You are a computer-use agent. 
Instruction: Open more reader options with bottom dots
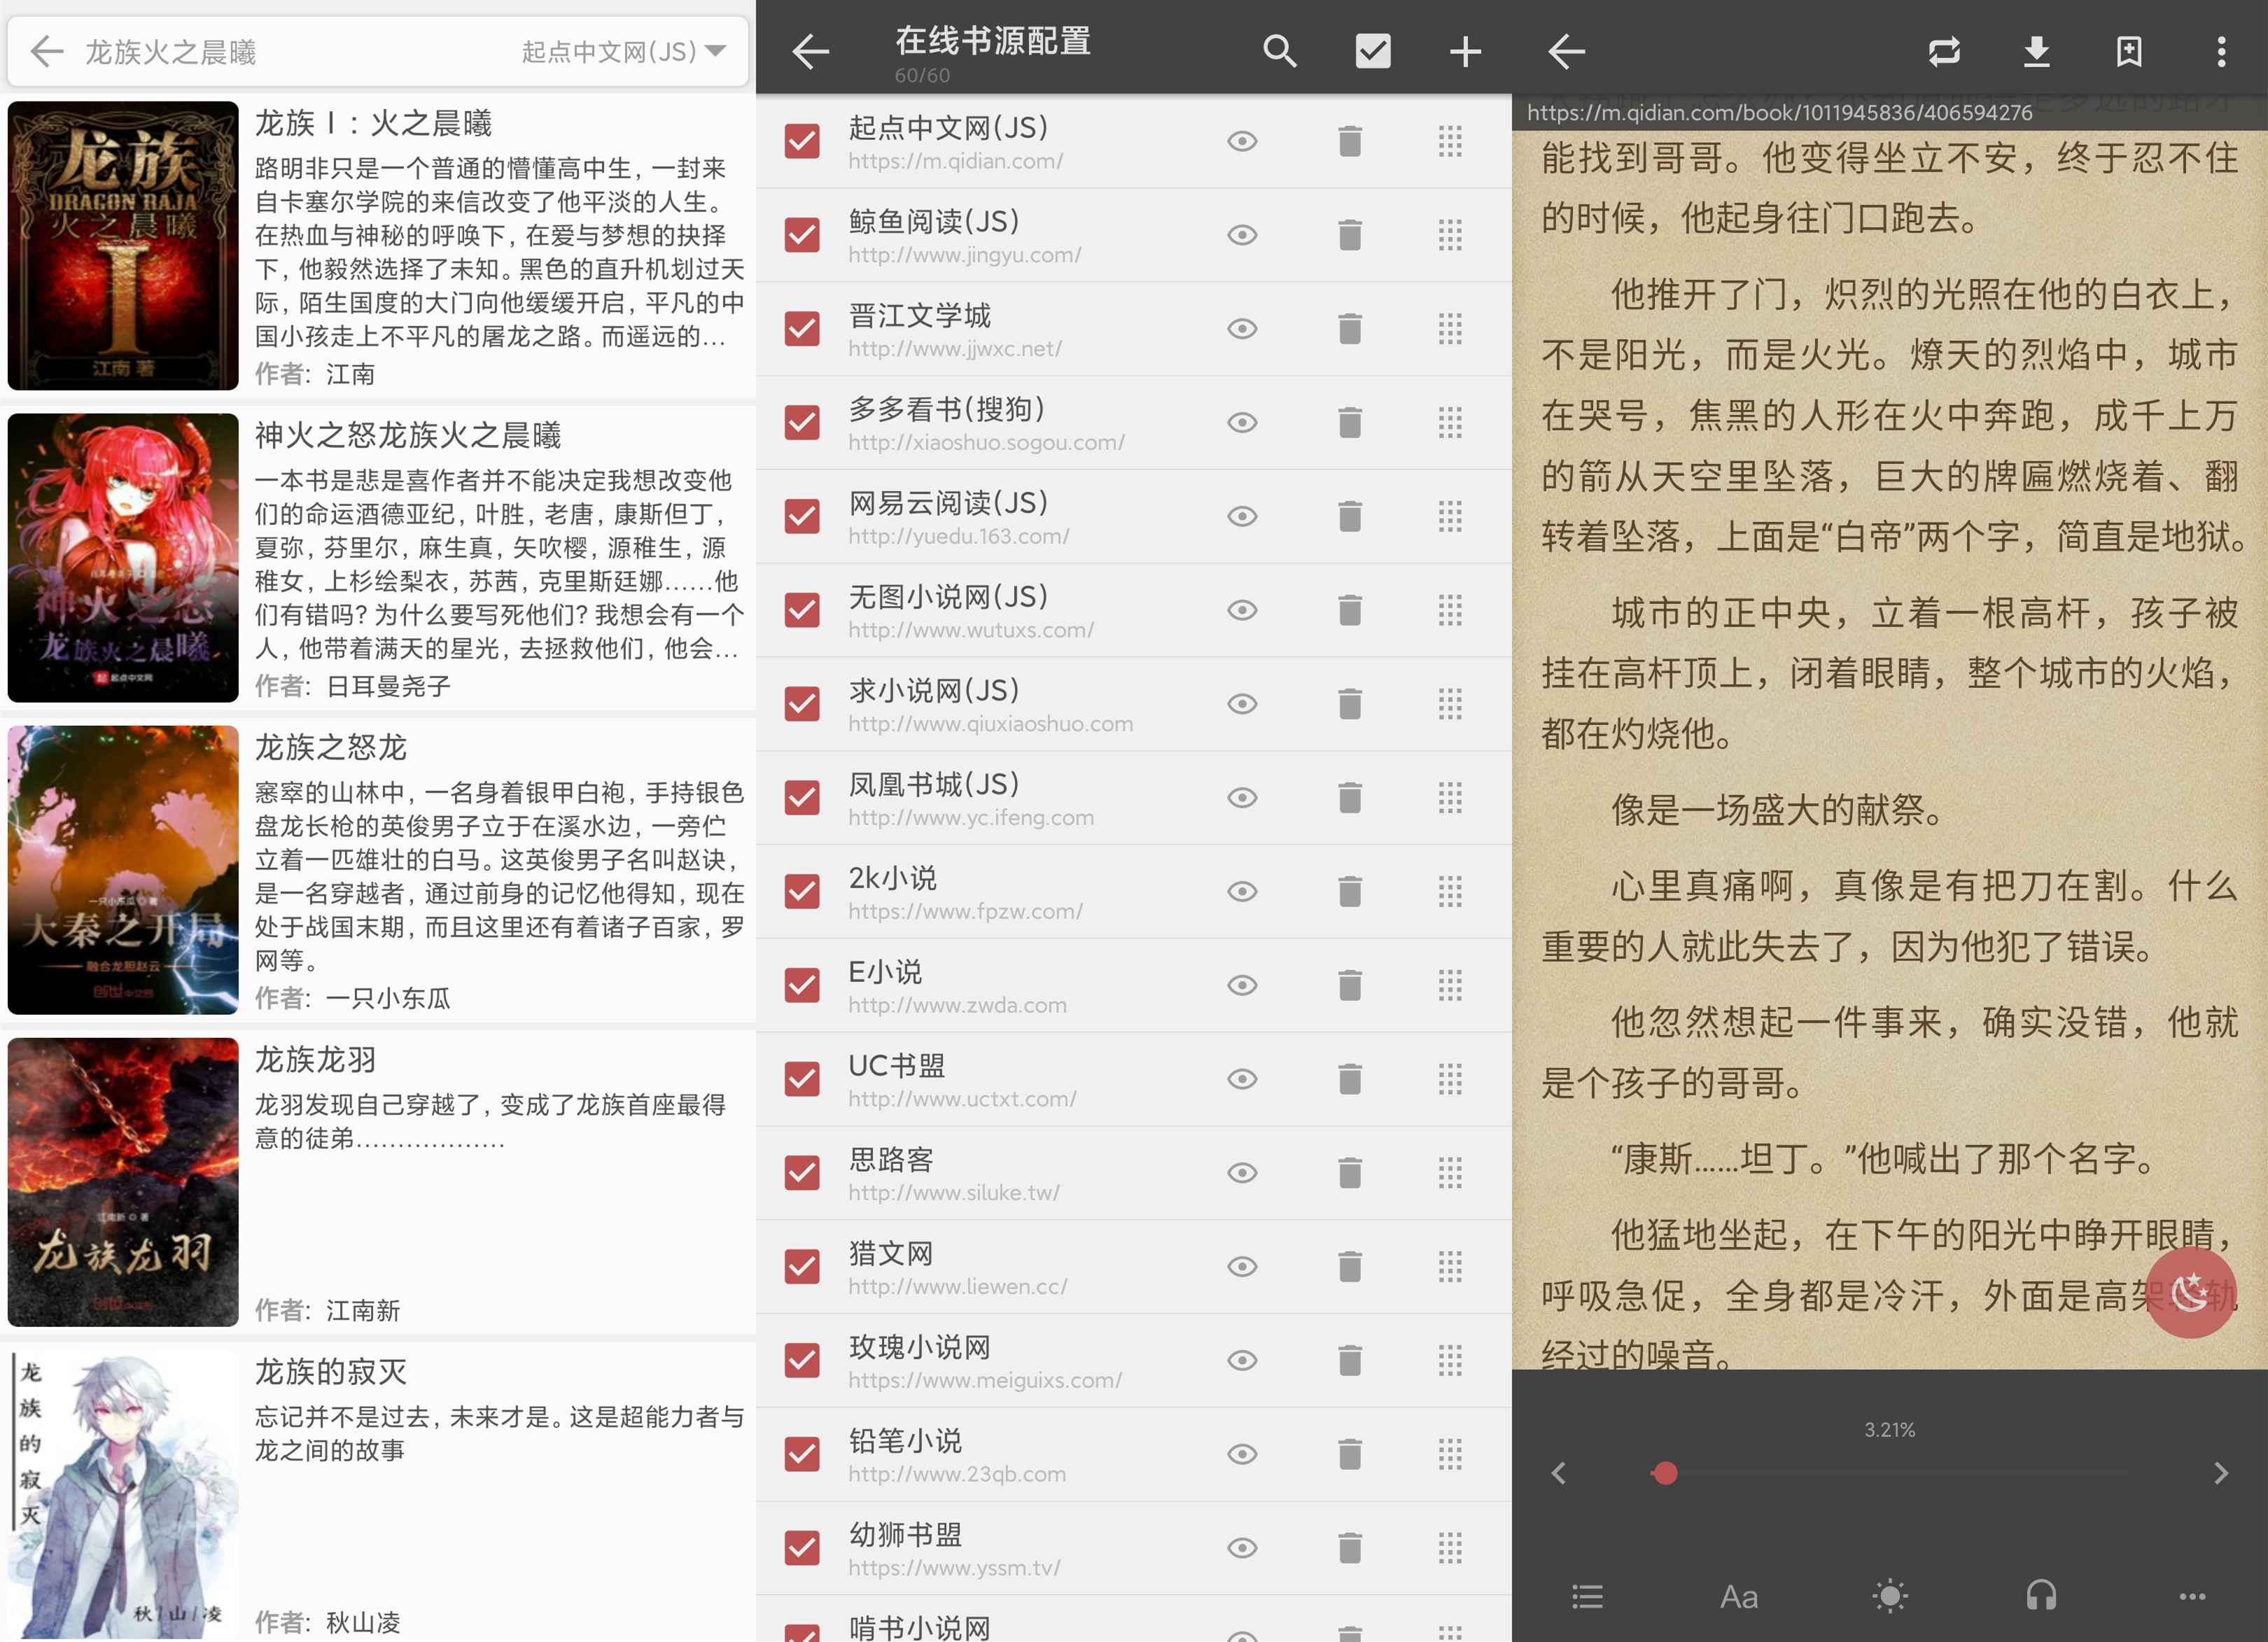click(2192, 1597)
